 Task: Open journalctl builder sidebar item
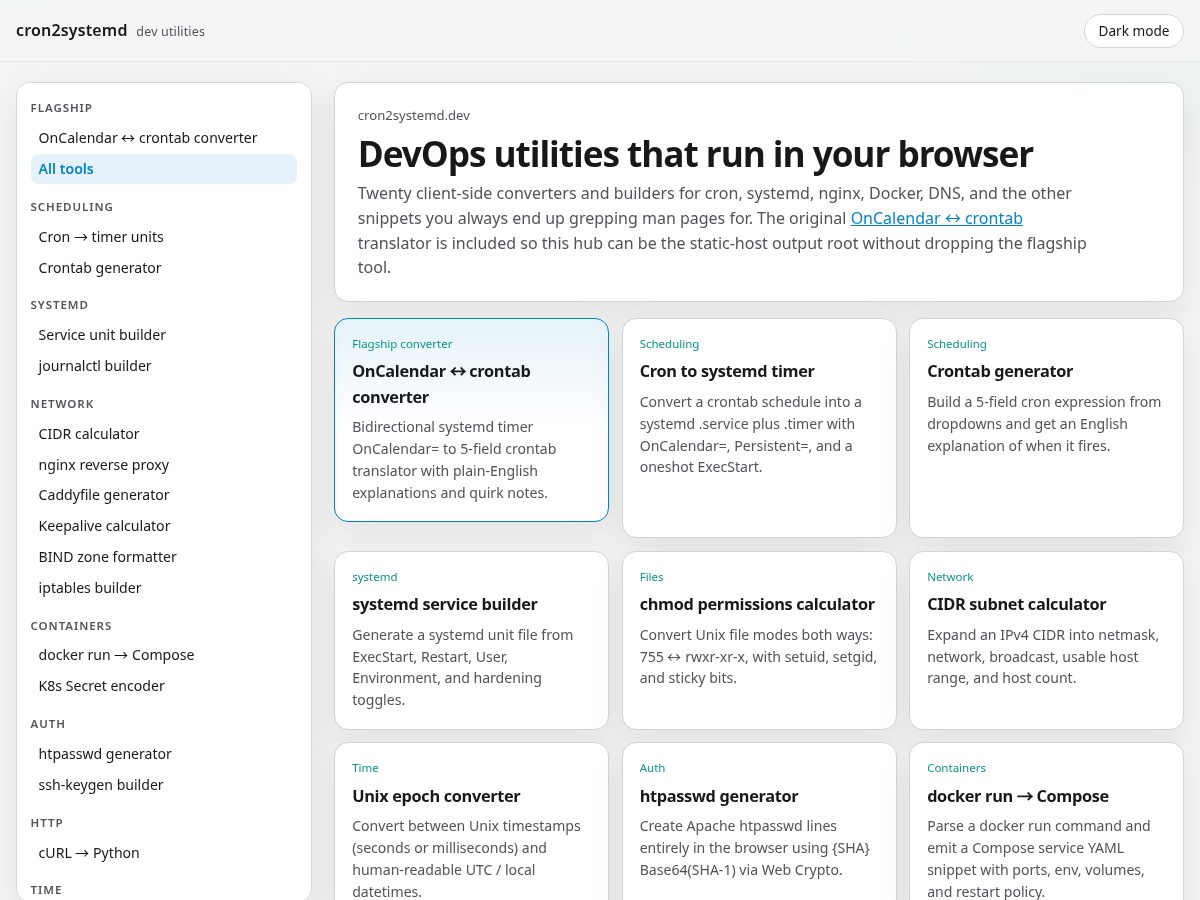click(164, 366)
